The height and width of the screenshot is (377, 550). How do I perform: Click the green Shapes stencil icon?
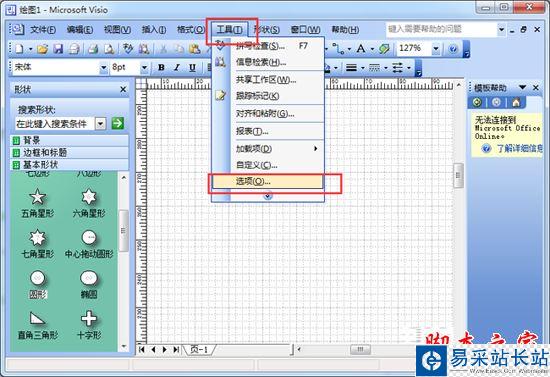[x=384, y=49]
